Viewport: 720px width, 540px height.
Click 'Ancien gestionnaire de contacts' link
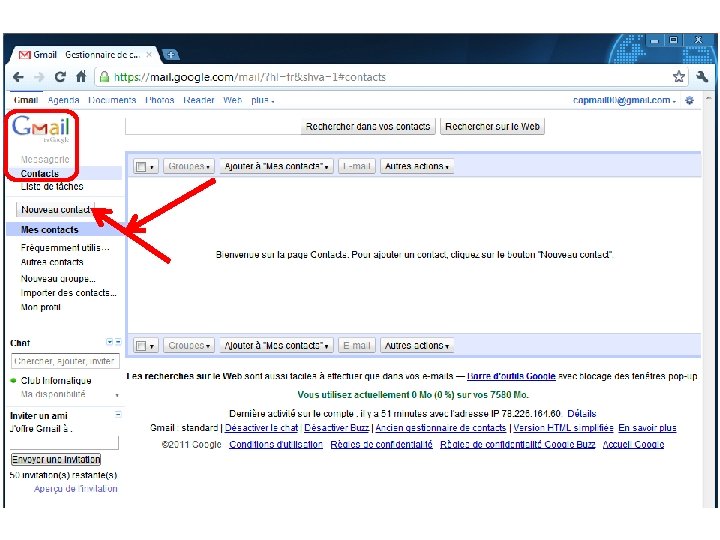pyautogui.click(x=441, y=428)
